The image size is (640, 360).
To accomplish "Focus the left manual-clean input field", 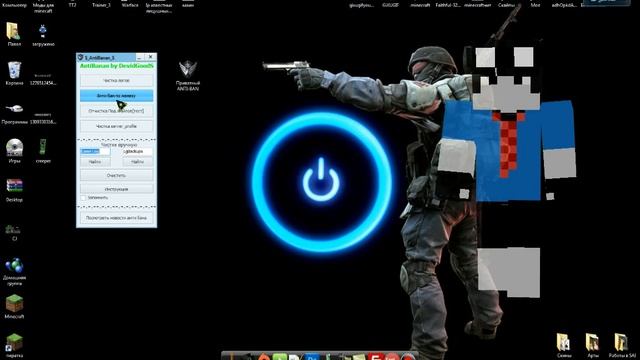I will [x=95, y=151].
